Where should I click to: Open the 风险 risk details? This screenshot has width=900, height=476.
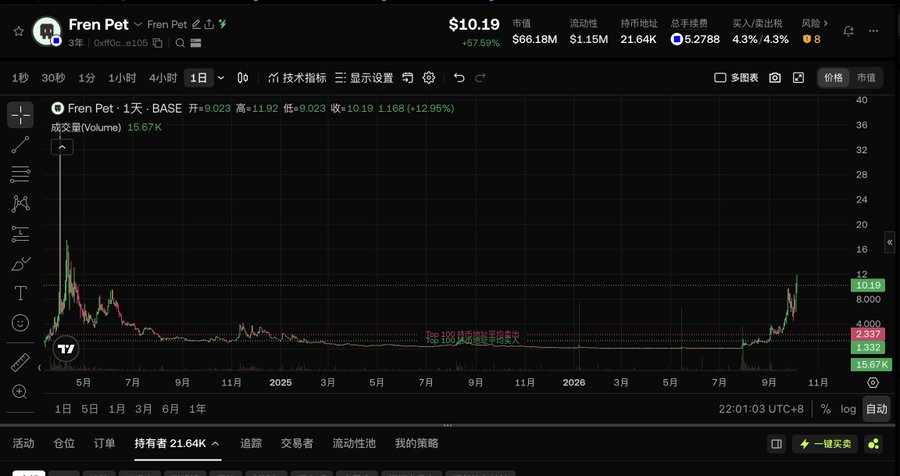coord(814,24)
